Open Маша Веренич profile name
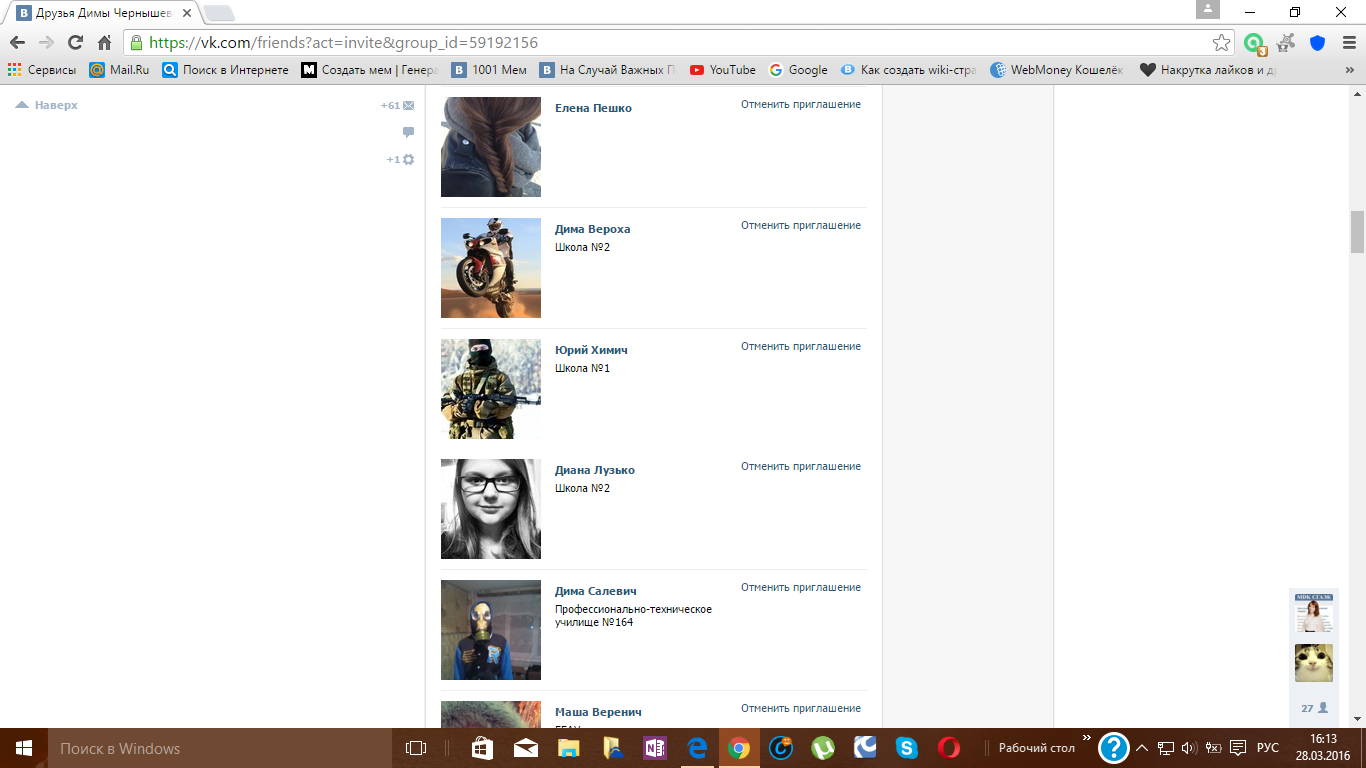The image size is (1366, 768). tap(598, 712)
